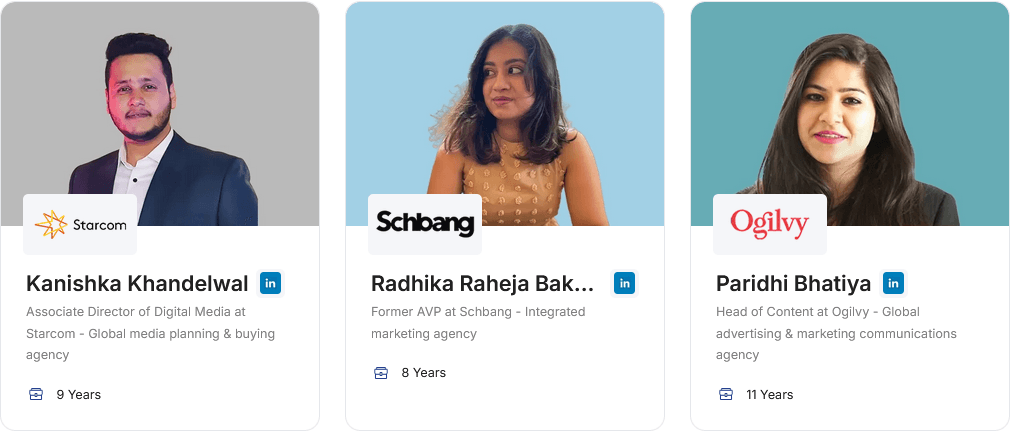Open Kanishka Khandelwal's LinkedIn icon
1012x433 pixels.
coord(270,283)
